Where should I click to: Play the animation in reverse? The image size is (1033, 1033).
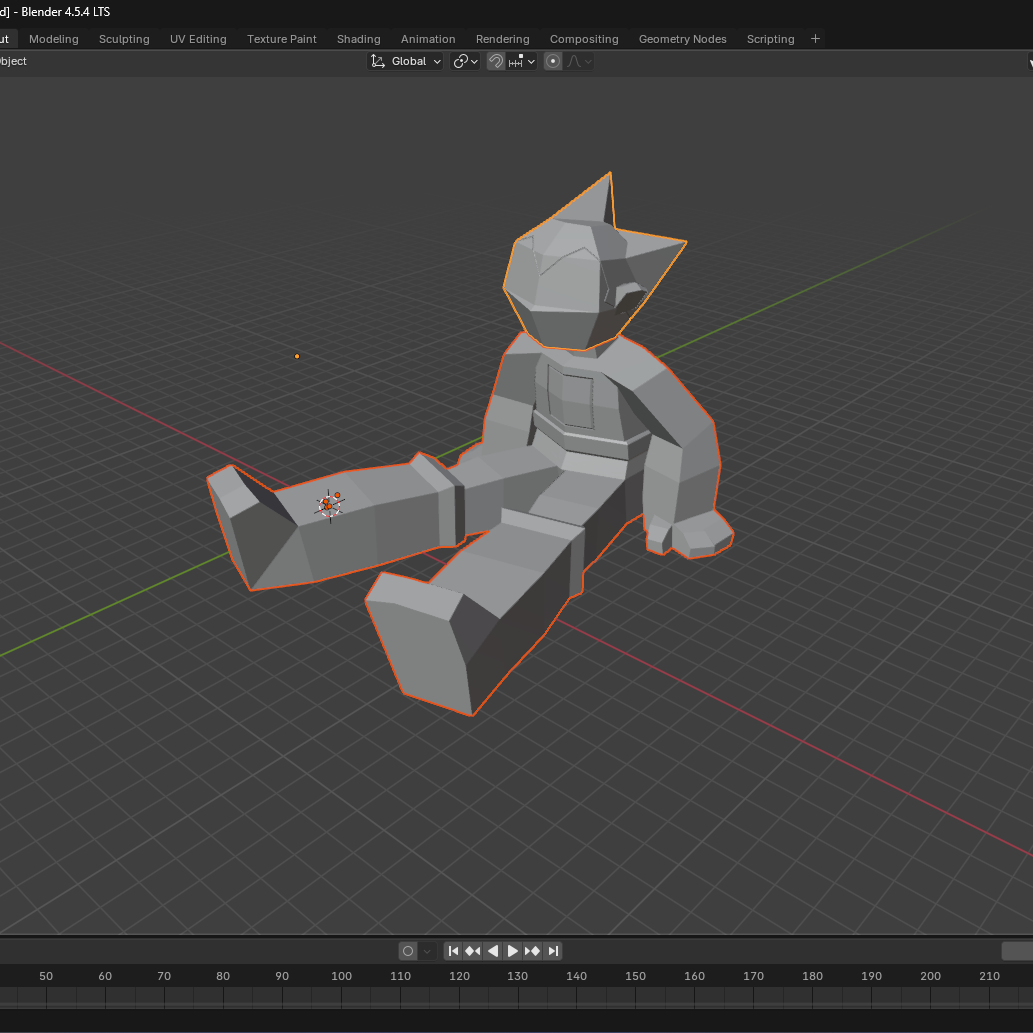[493, 951]
